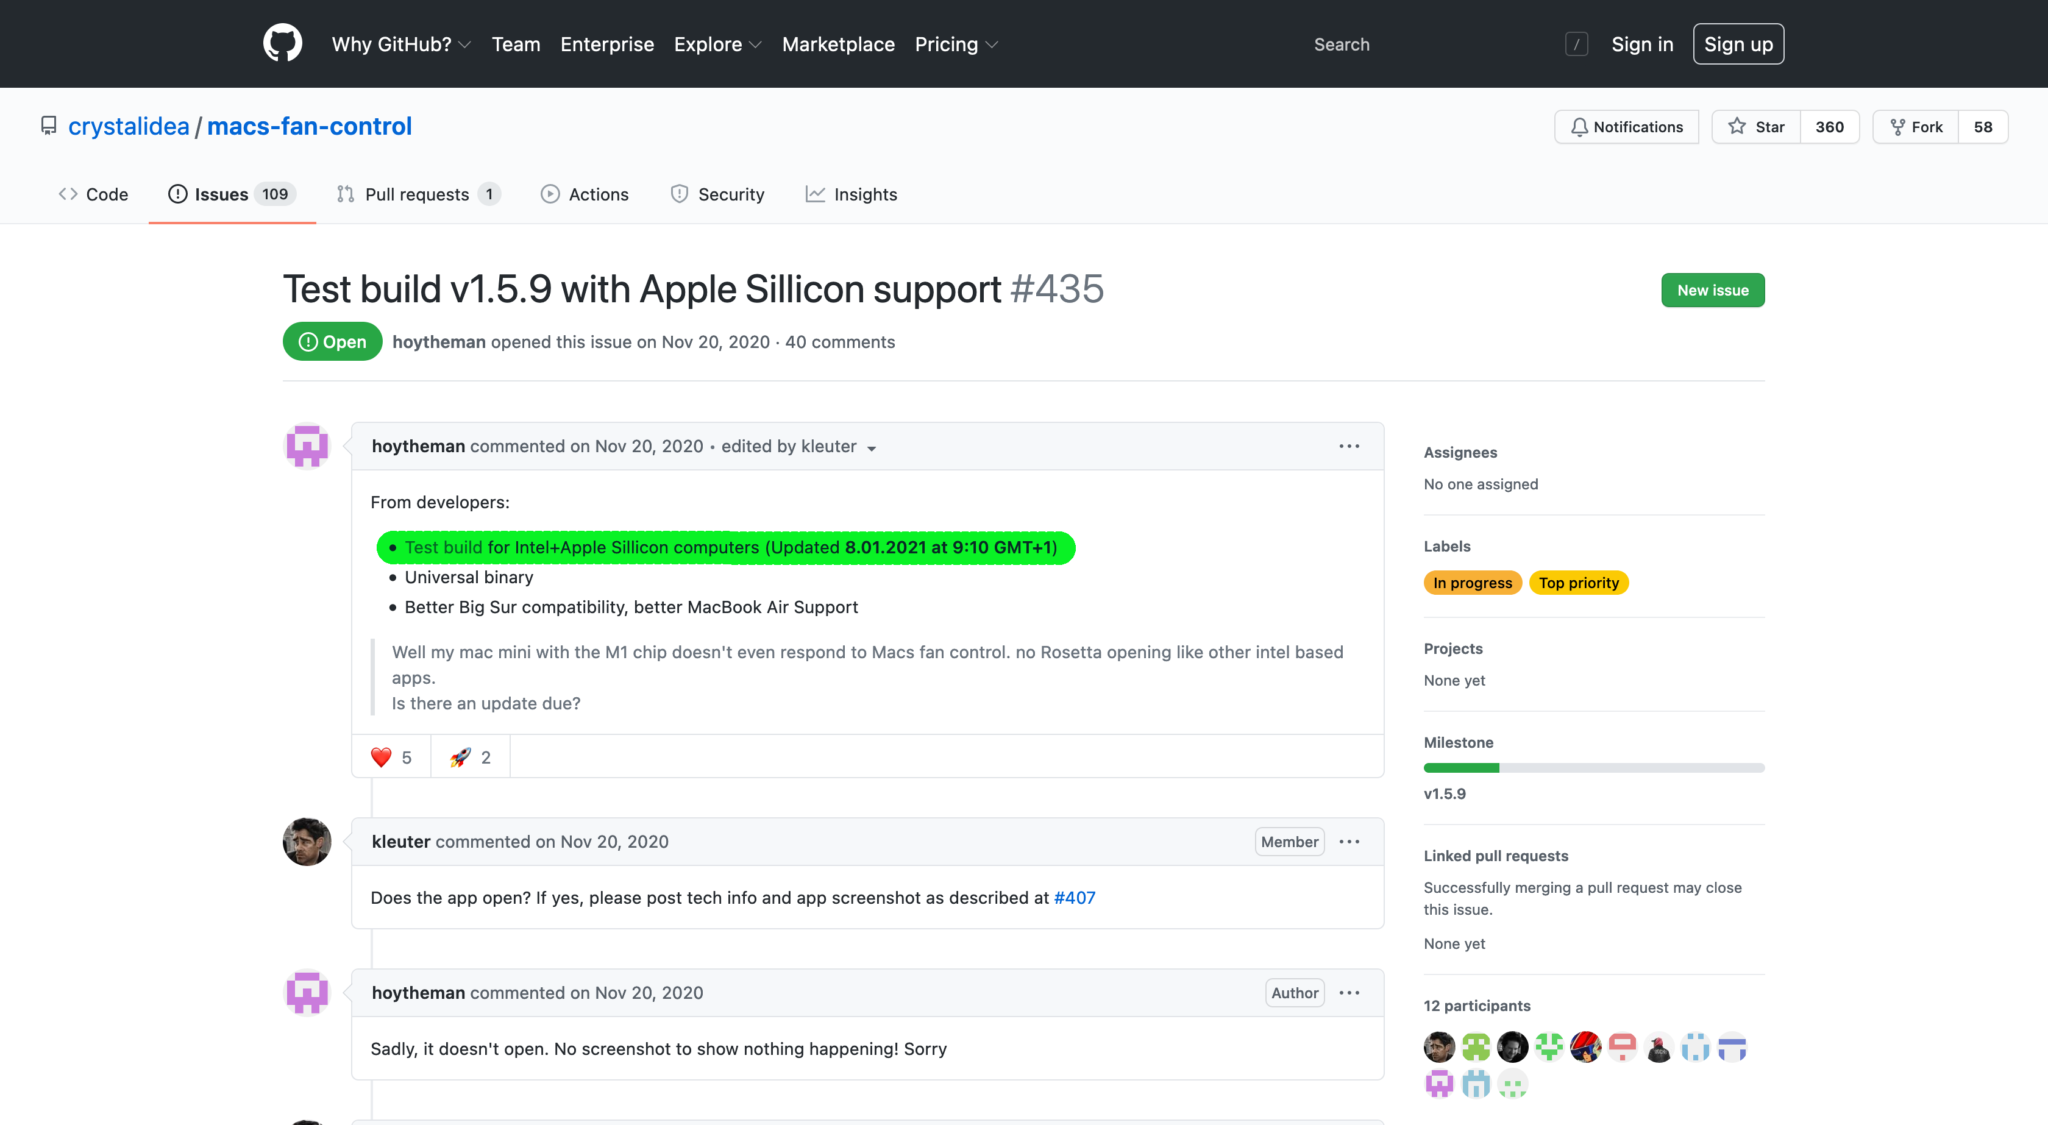Viewport: 2048px width, 1125px height.
Task: Click the comment date Nov 20, 2020 on kleuter's comment
Action: pos(614,842)
